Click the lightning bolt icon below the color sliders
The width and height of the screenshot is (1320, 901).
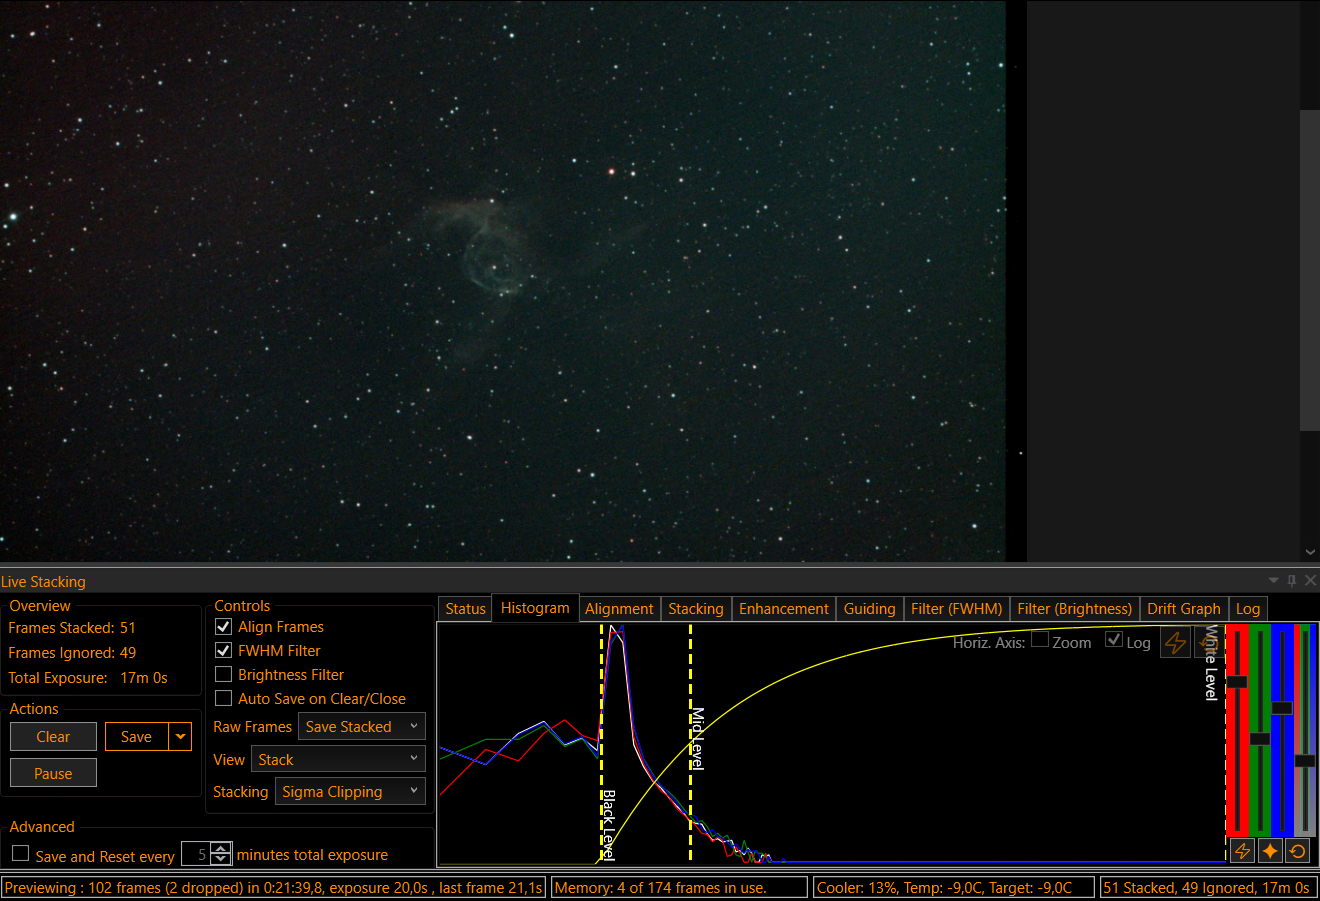[1242, 851]
